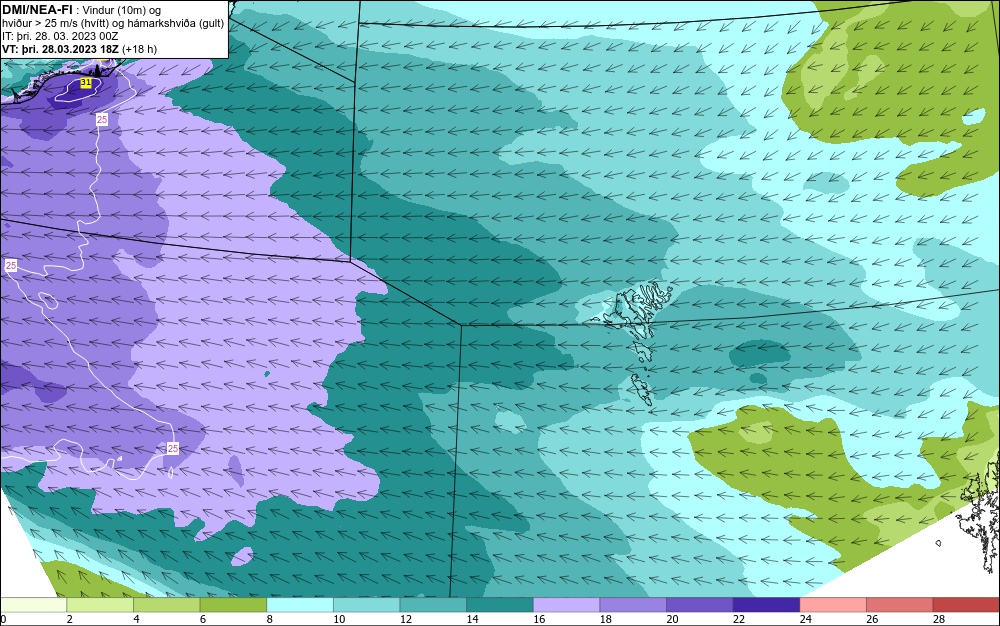Click the 24–26 m/s pink legend swatch
The width and height of the screenshot is (1000, 626).
[833, 605]
